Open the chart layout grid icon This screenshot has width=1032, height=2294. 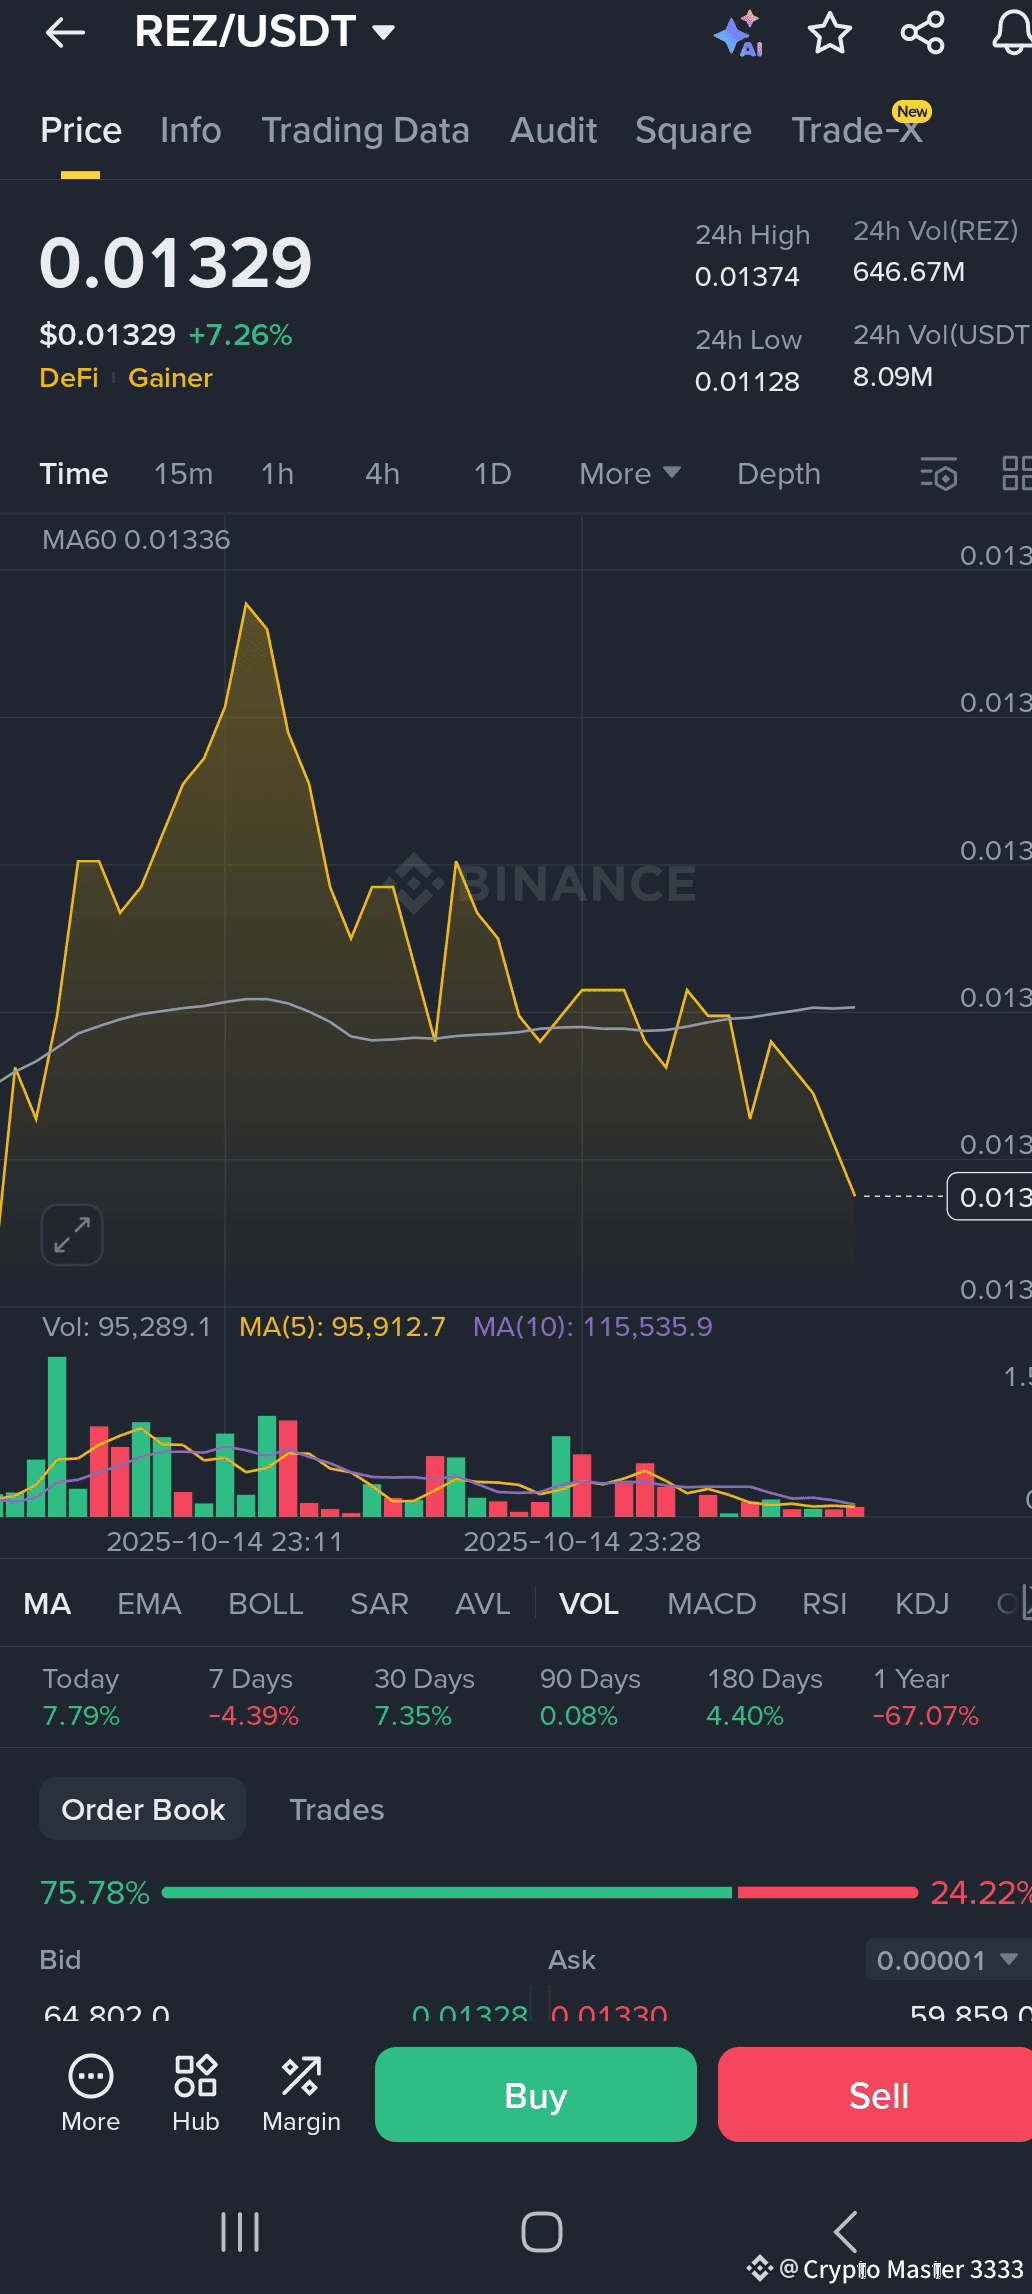(1016, 474)
